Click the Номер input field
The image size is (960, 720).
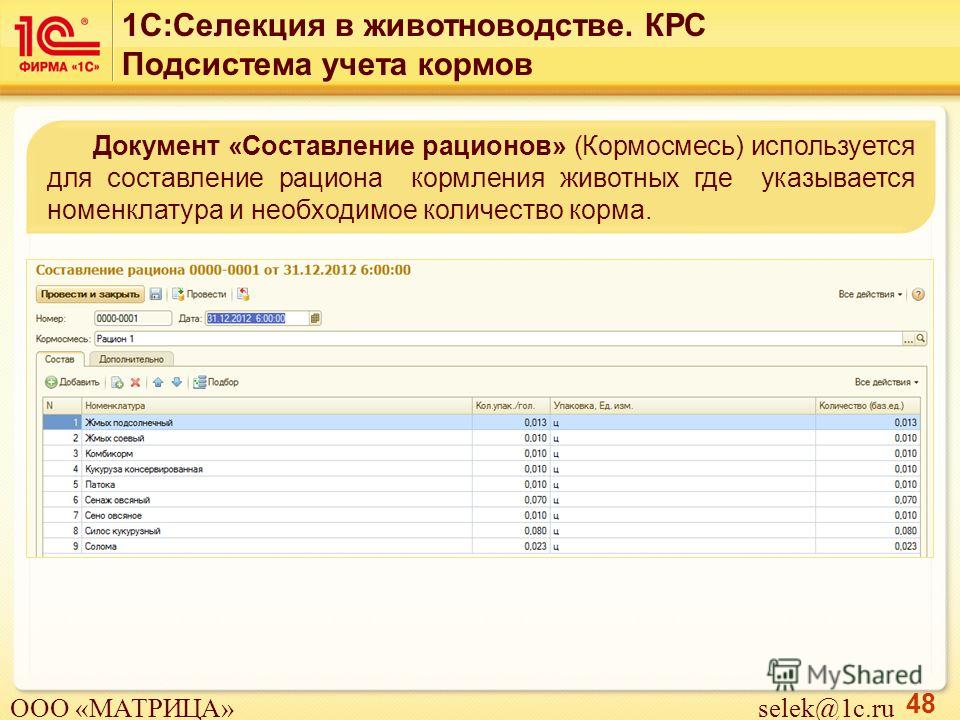[133, 318]
